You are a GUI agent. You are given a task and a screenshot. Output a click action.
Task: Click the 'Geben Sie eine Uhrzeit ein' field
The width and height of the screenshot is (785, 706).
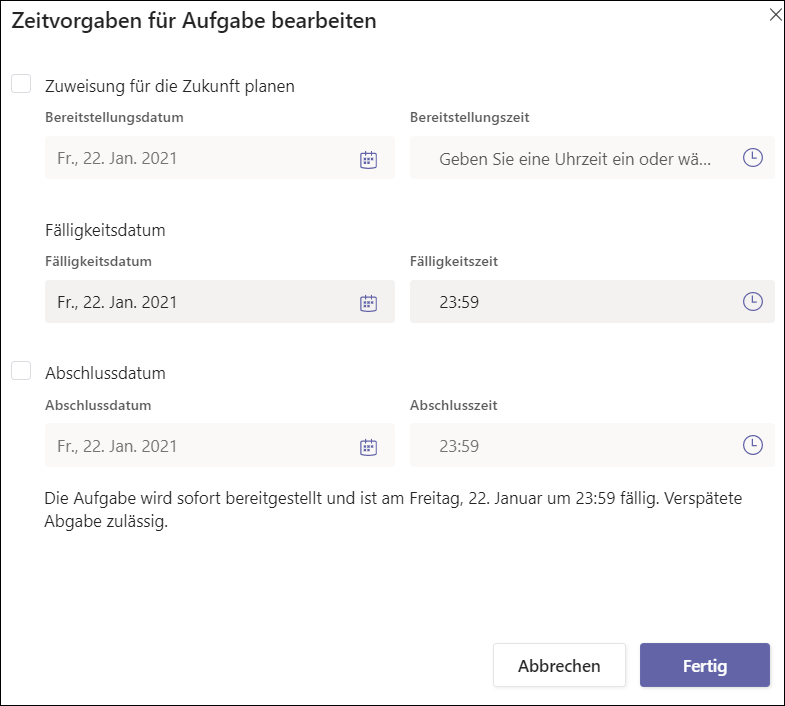[592, 158]
